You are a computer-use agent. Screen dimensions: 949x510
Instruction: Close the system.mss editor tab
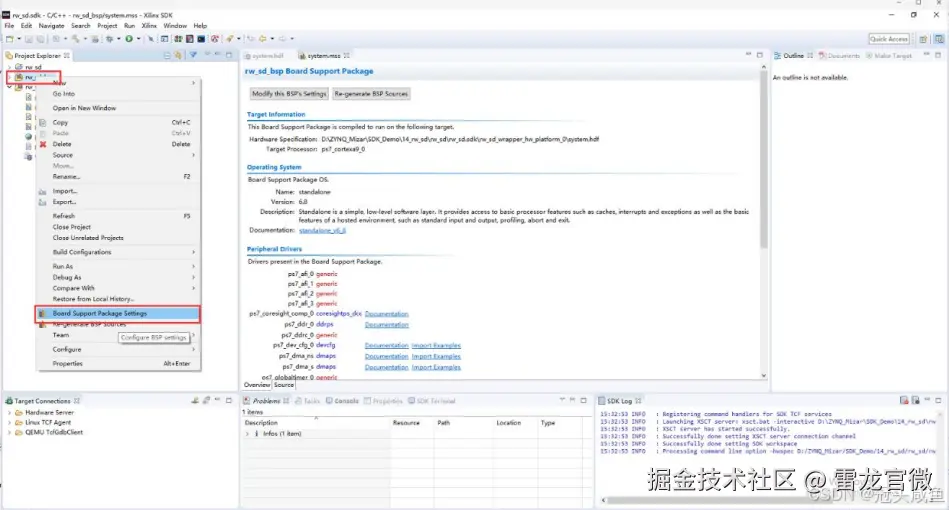(x=347, y=56)
